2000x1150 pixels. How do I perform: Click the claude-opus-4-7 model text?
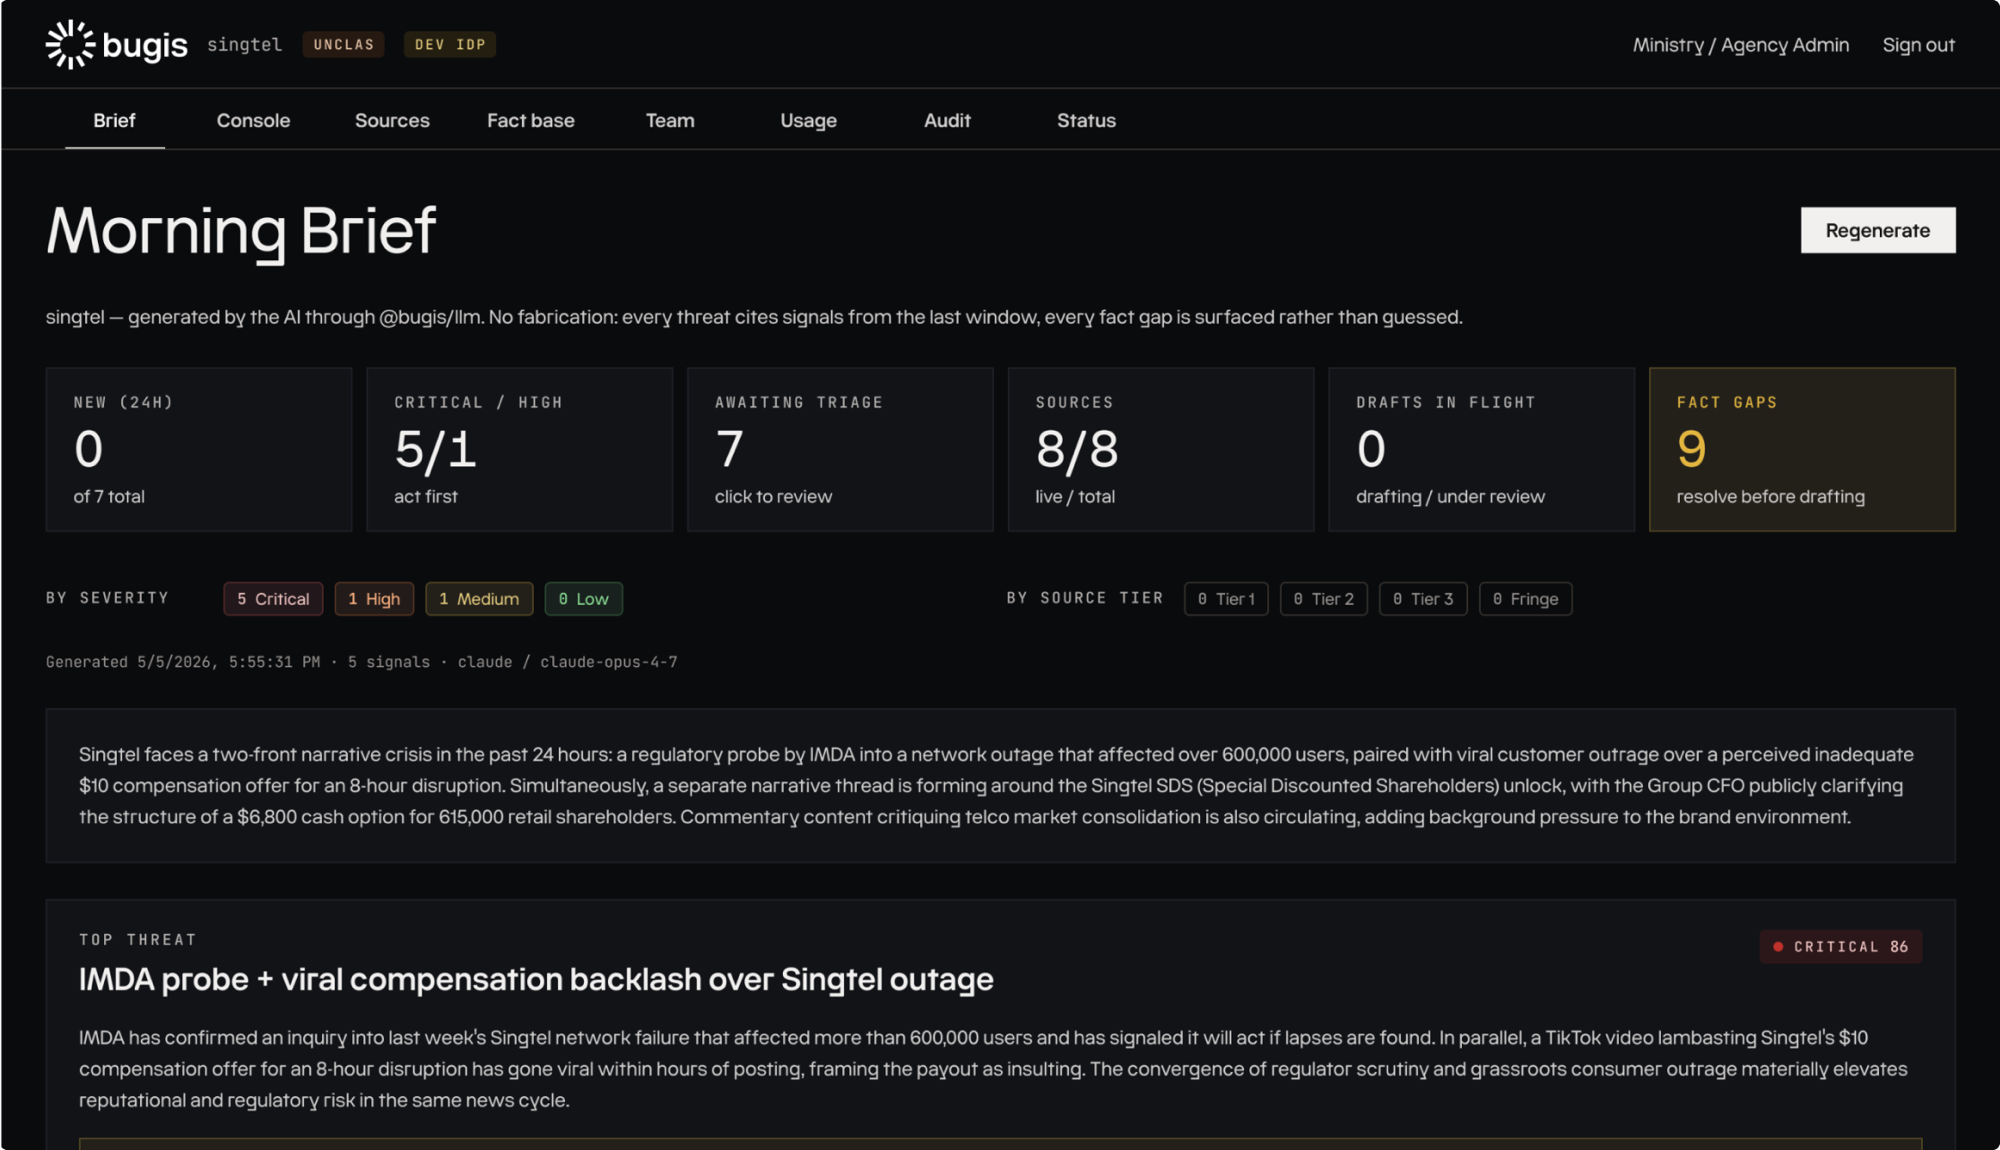pyautogui.click(x=608, y=662)
